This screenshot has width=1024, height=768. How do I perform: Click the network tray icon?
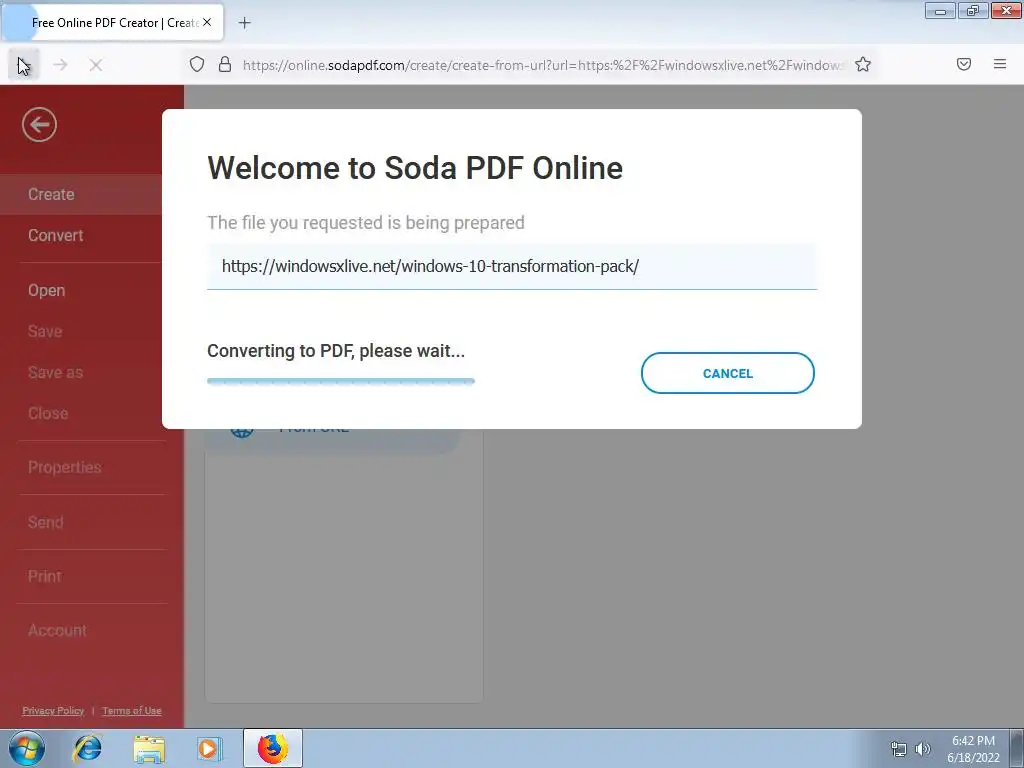[899, 749]
